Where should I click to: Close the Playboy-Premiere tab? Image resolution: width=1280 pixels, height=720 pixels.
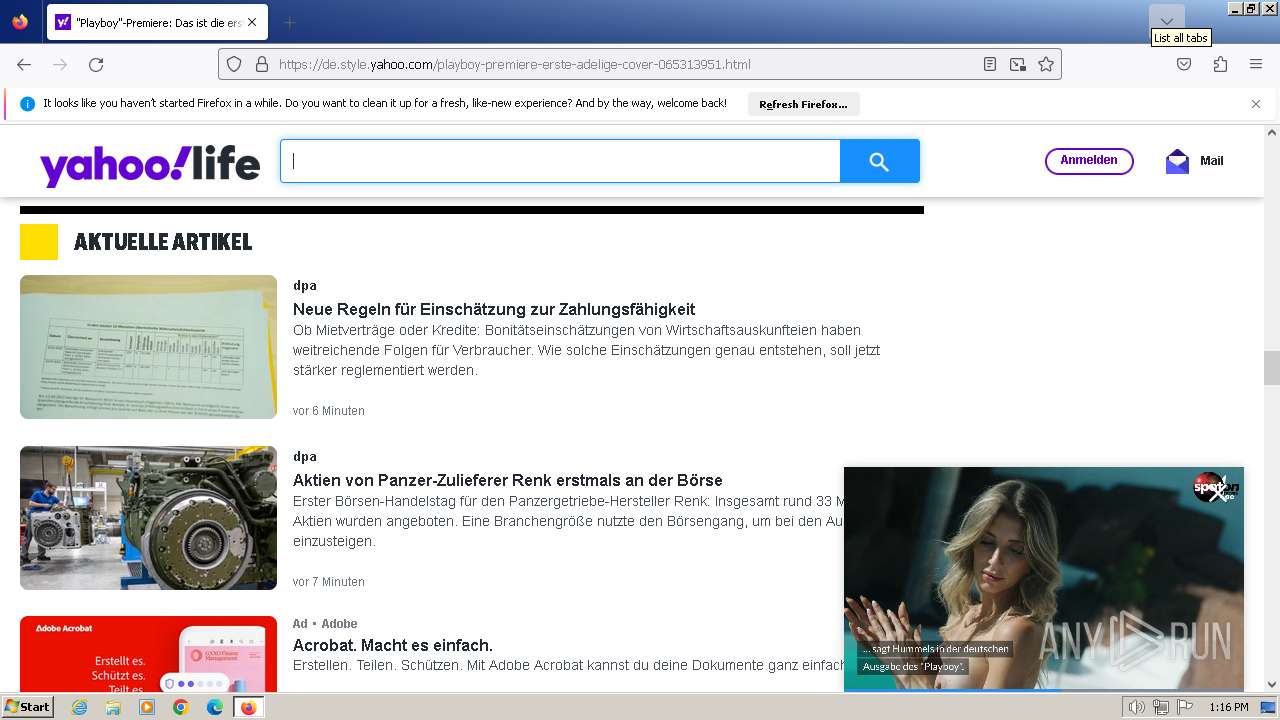pyautogui.click(x=251, y=22)
